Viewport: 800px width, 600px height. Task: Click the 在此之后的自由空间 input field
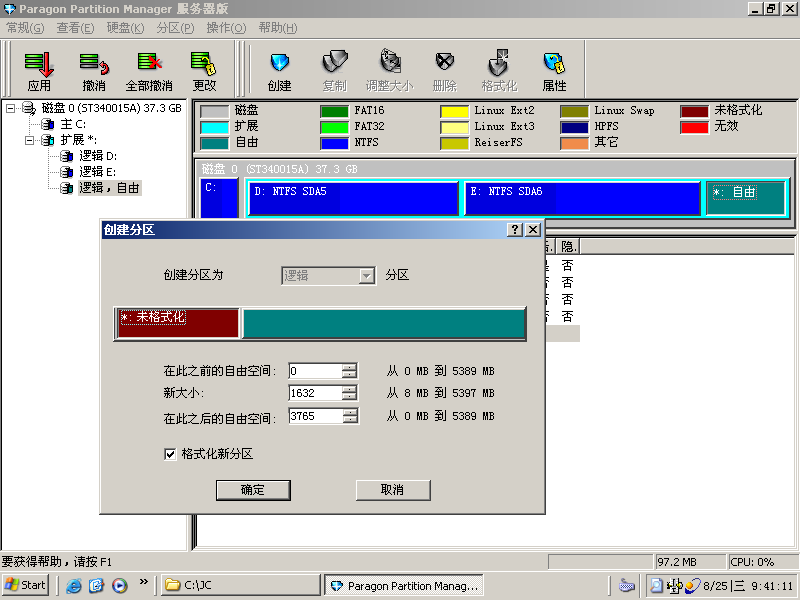pos(315,416)
